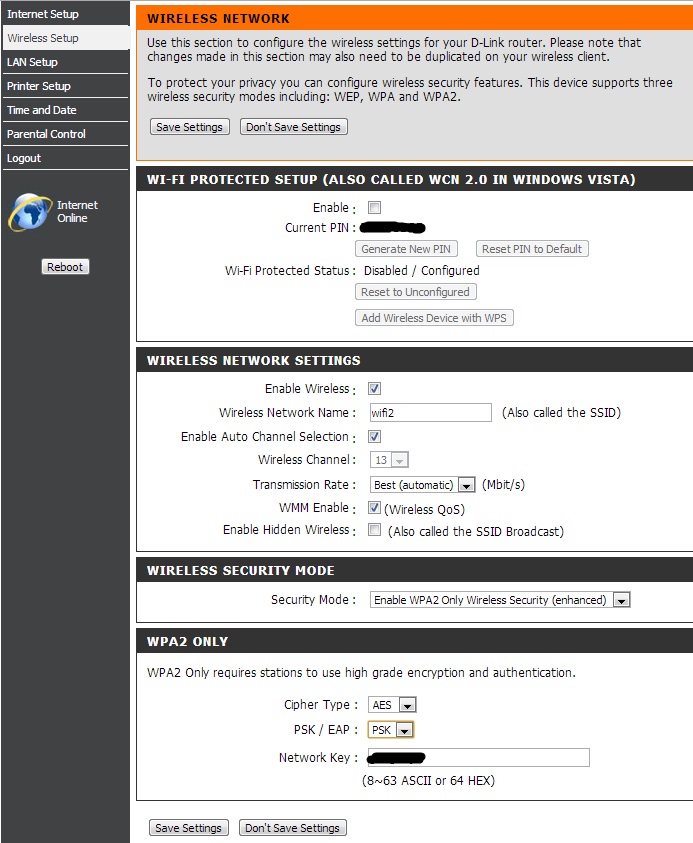Toggle Enable Hidden Wireless checkbox
This screenshot has width=693, height=843.
pos(375,530)
